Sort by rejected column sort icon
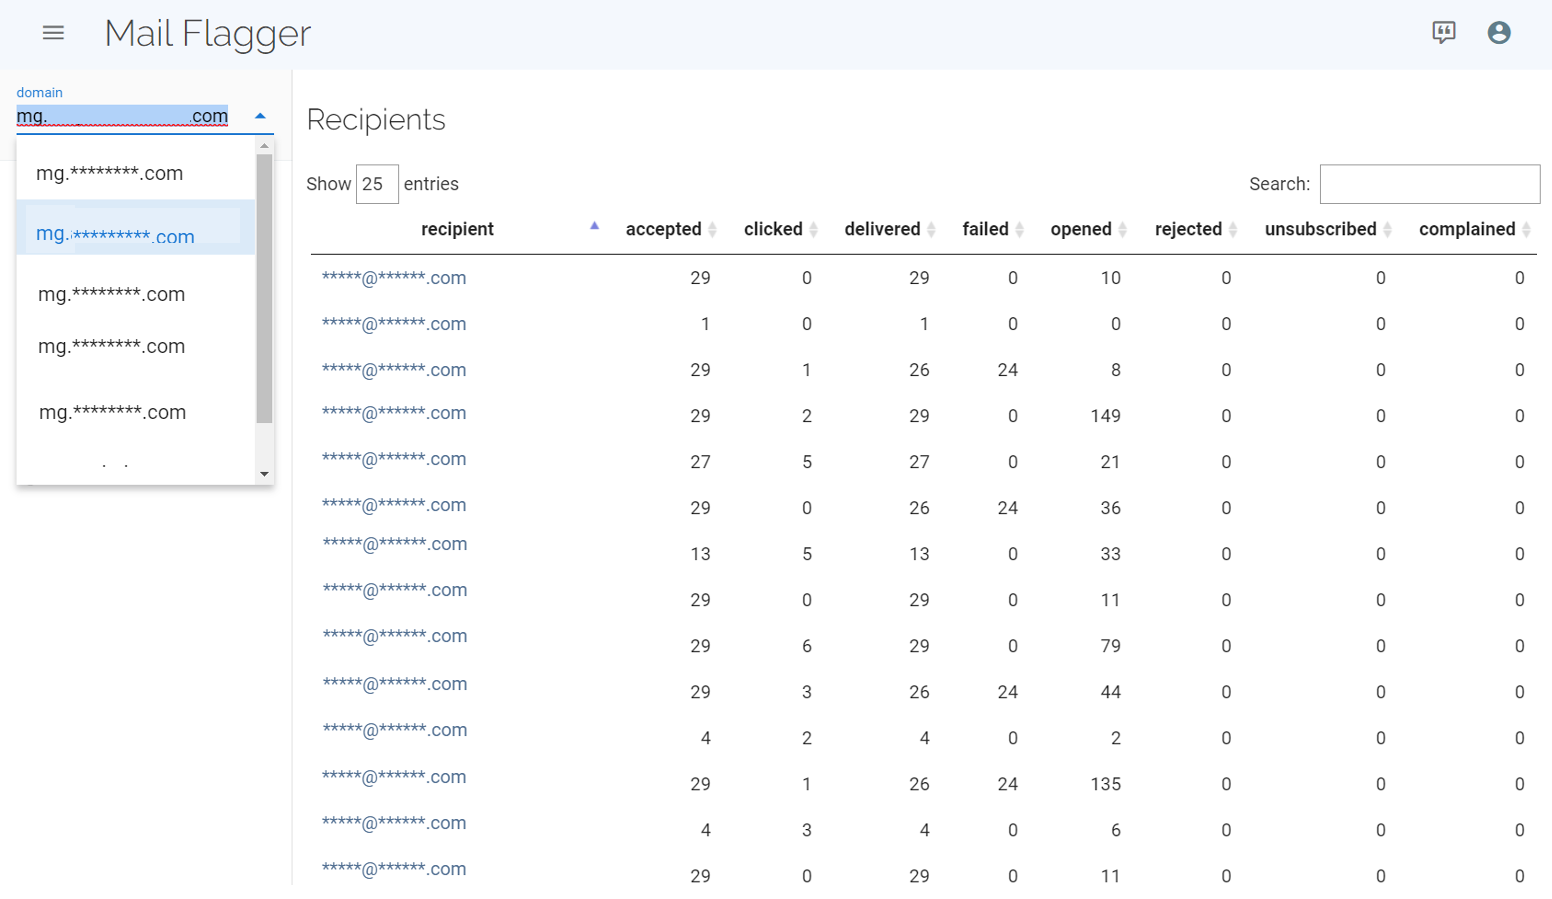 [1233, 230]
